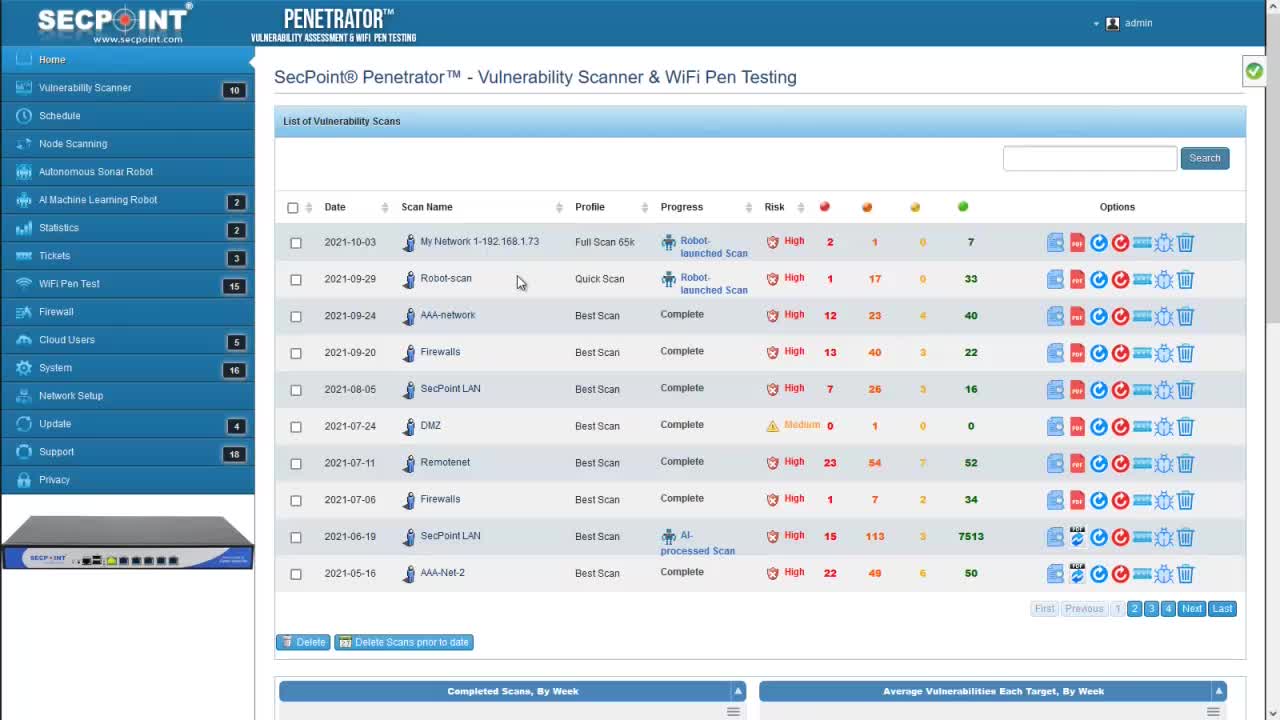Click WiFi Pen Test sidebar icon
Screen dimensions: 1280x720
pyautogui.click(x=23, y=284)
